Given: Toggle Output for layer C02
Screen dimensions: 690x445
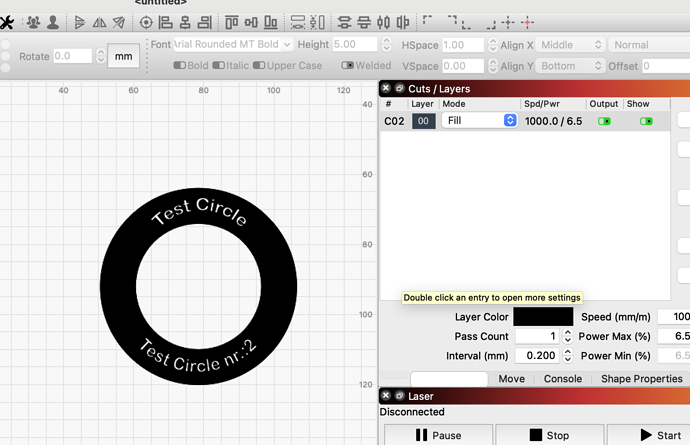Looking at the screenshot, I should (x=604, y=121).
